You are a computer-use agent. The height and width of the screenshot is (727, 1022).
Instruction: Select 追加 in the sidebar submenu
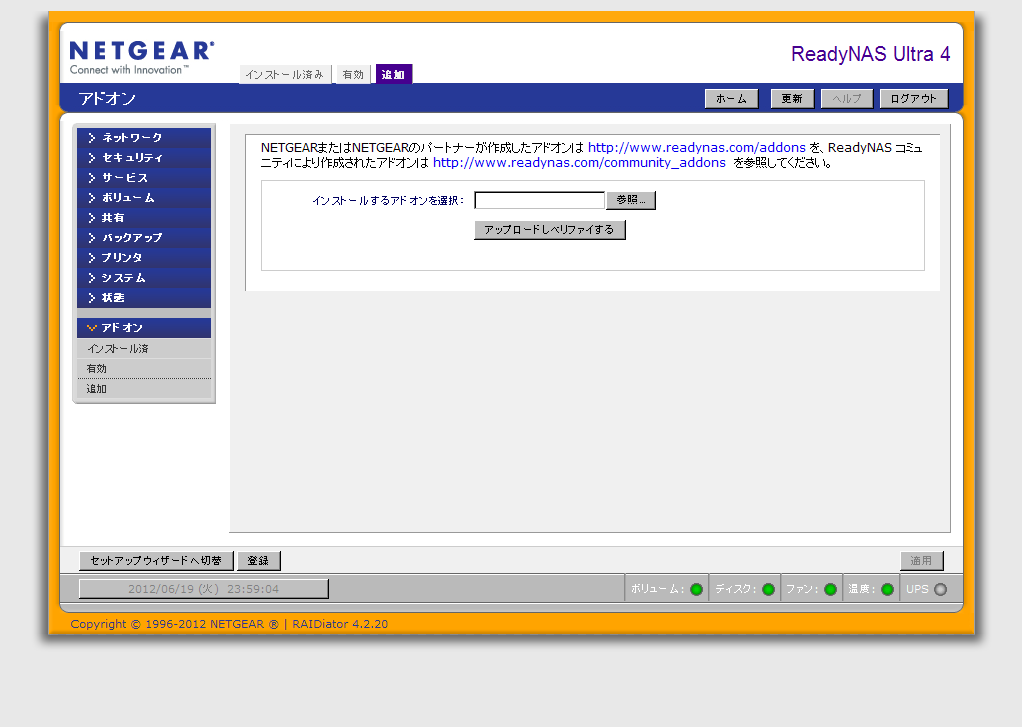click(x=97, y=389)
